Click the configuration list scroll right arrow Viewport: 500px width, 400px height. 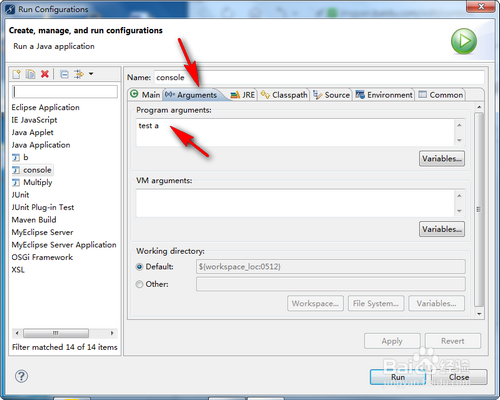(x=112, y=333)
